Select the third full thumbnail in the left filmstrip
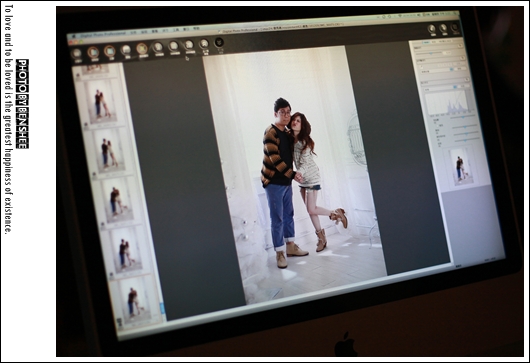The height and width of the screenshot is (363, 530). click(x=117, y=200)
